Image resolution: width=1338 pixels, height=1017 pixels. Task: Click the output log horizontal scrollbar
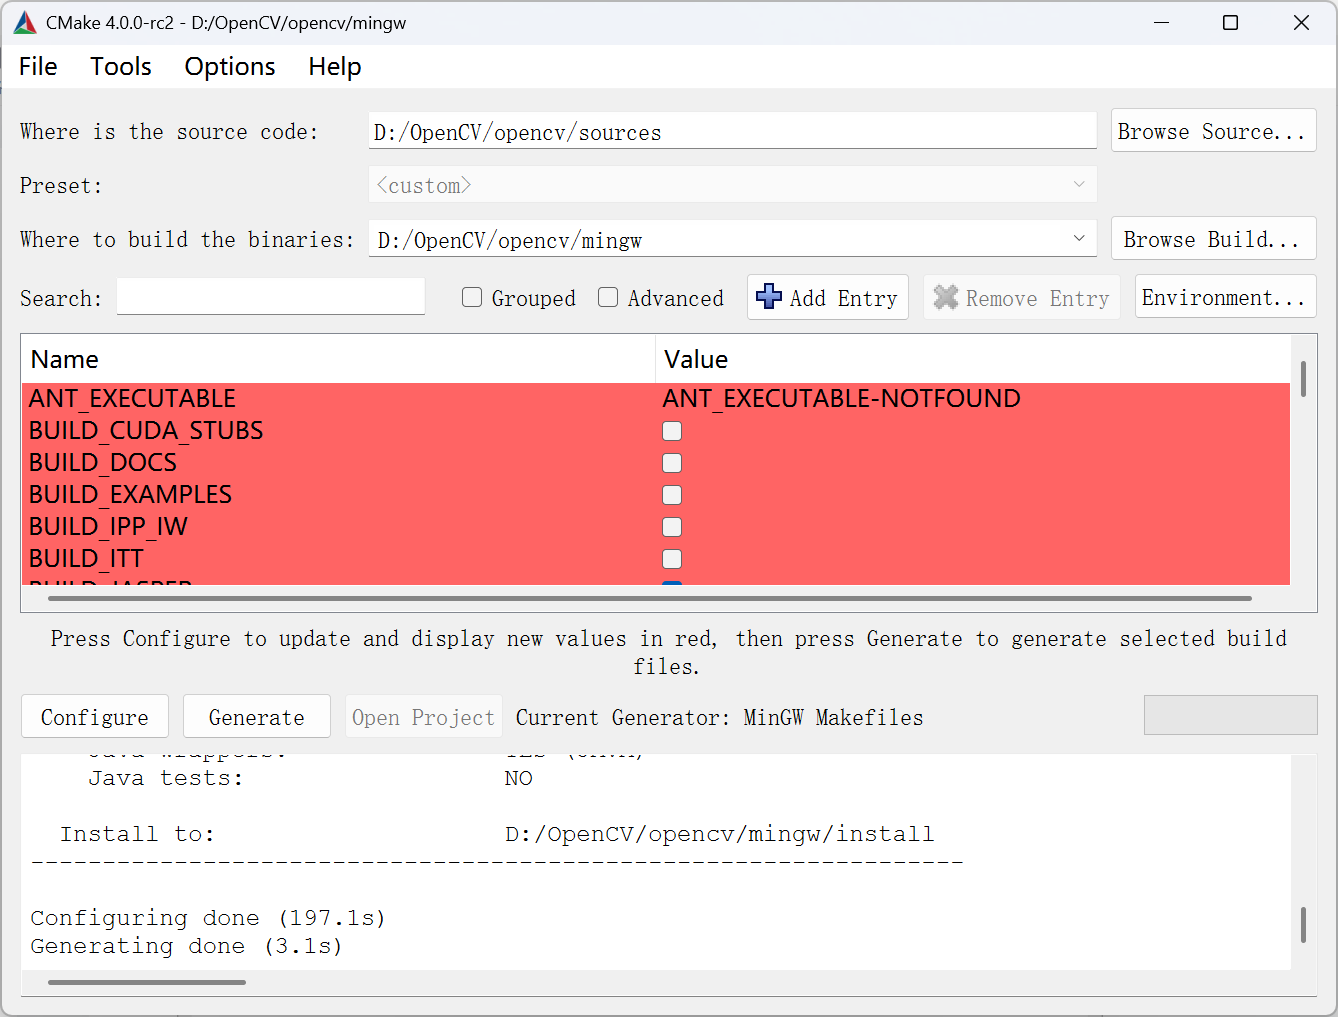click(x=147, y=982)
